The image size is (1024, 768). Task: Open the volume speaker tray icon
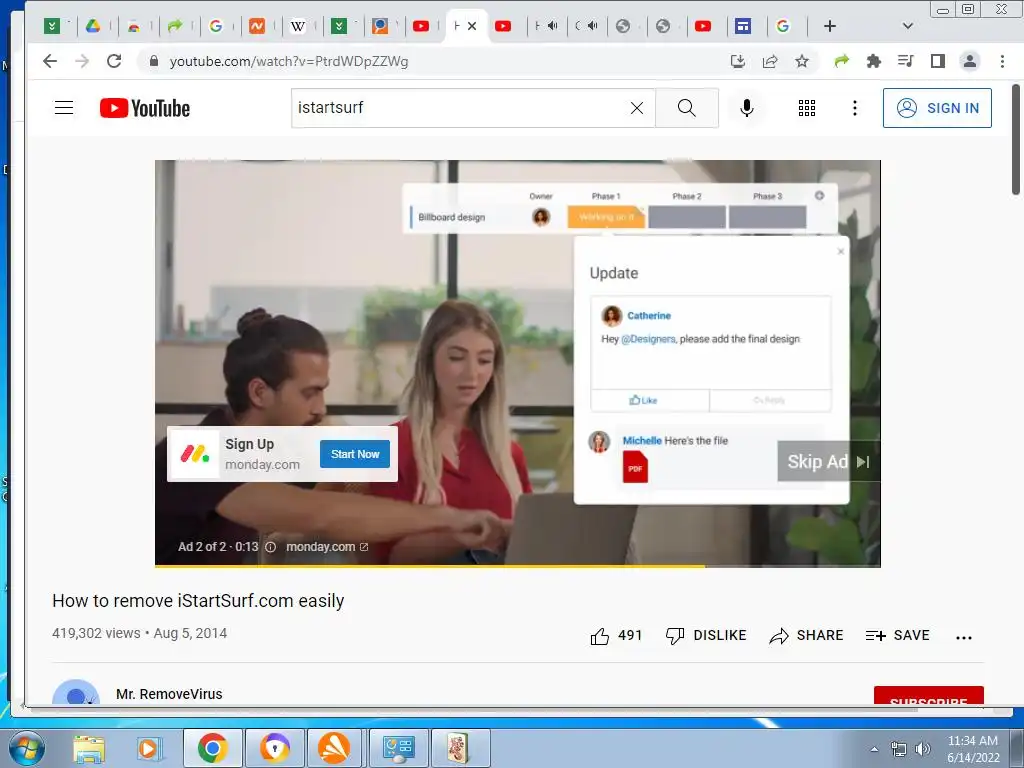pos(922,749)
